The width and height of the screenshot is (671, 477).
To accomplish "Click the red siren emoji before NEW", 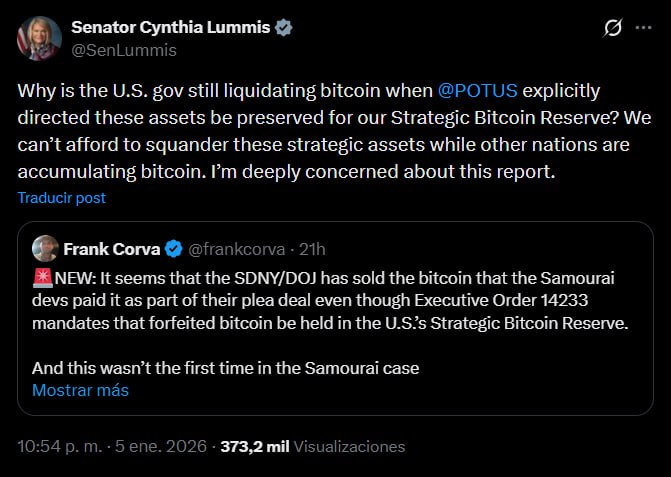I will 40,275.
